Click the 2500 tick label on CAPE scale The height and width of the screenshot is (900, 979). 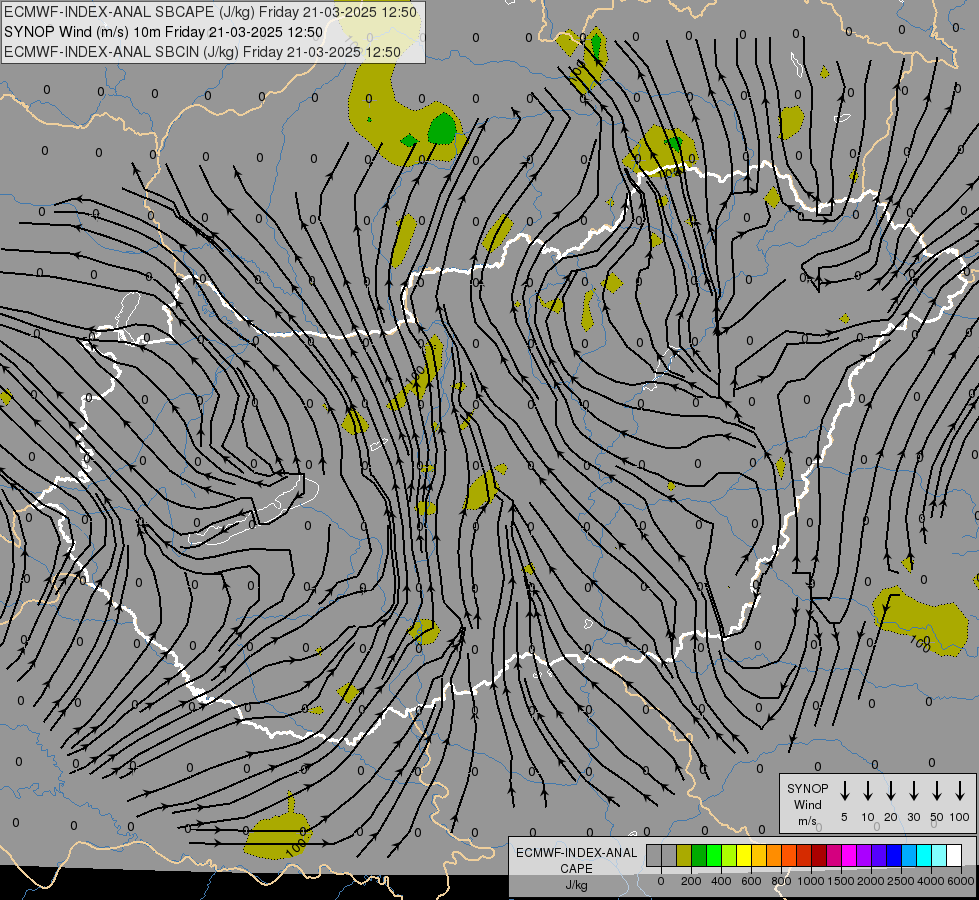(901, 881)
